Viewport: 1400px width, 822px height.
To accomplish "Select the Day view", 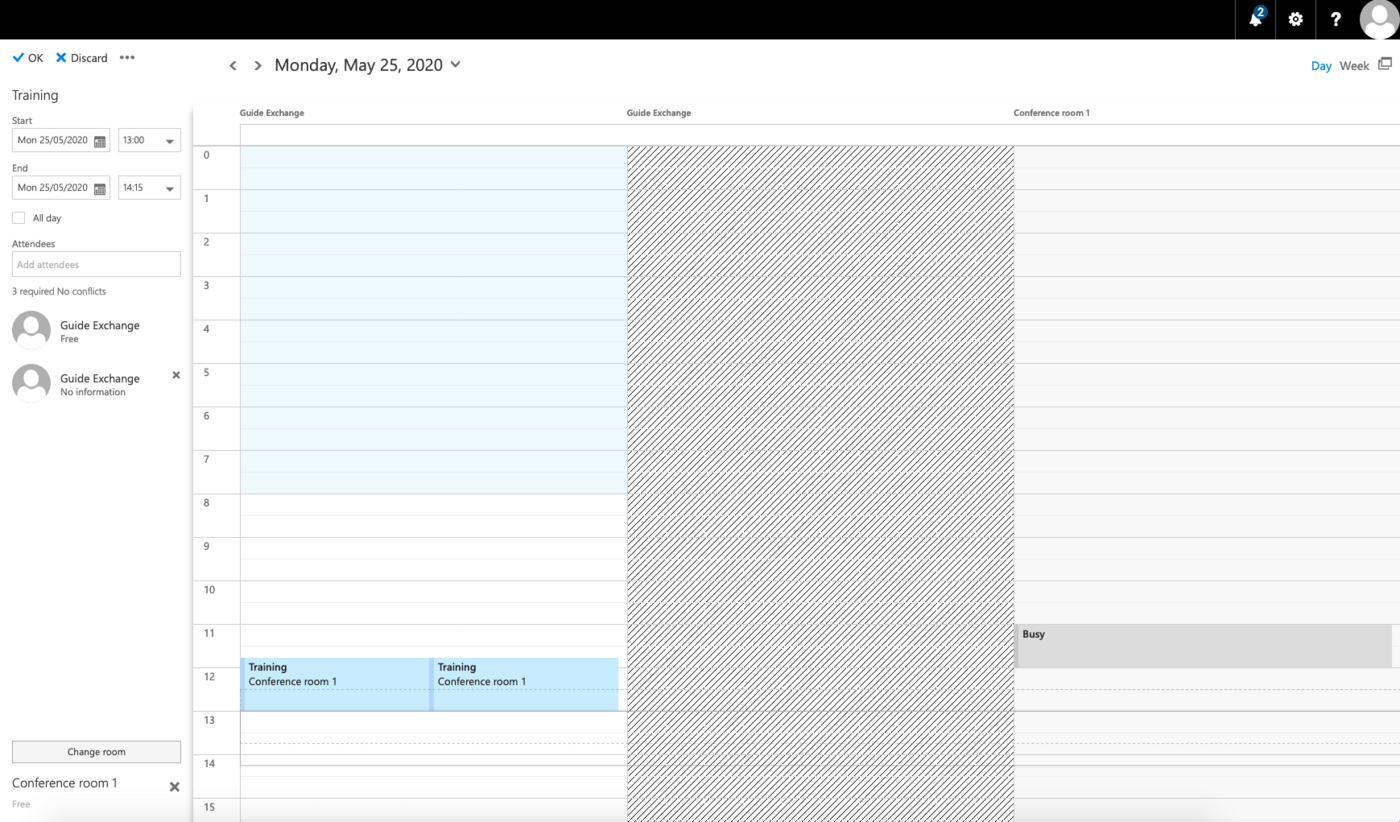I will 1321,66.
